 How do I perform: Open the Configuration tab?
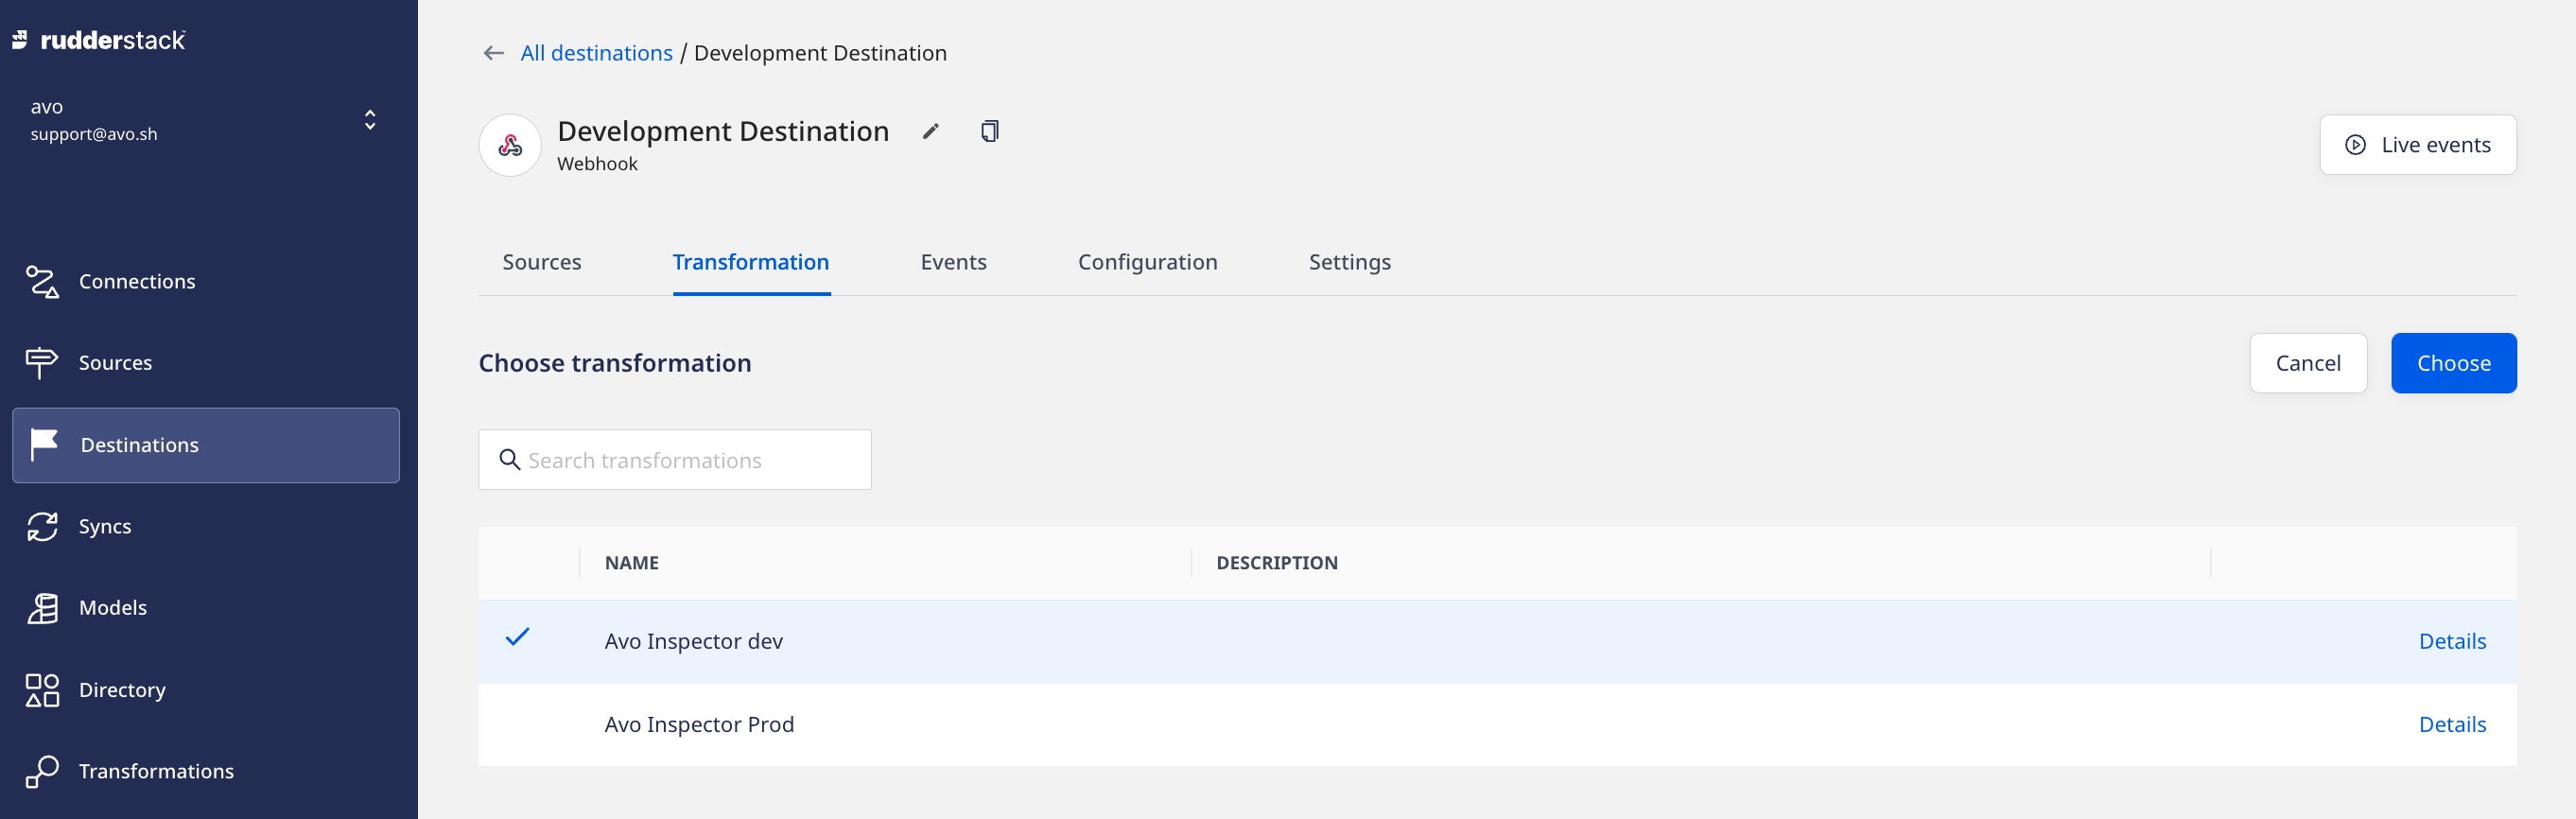1147,262
